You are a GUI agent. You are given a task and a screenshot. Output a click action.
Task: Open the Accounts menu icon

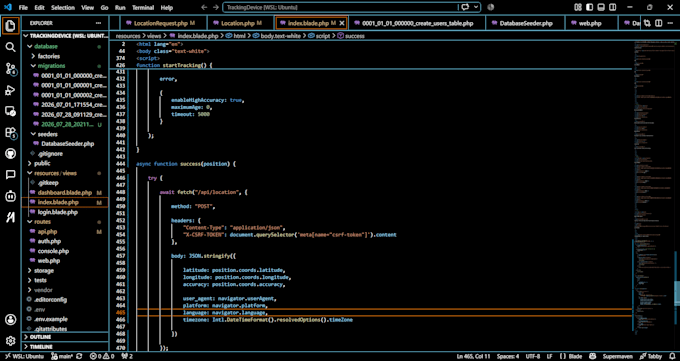click(10, 320)
